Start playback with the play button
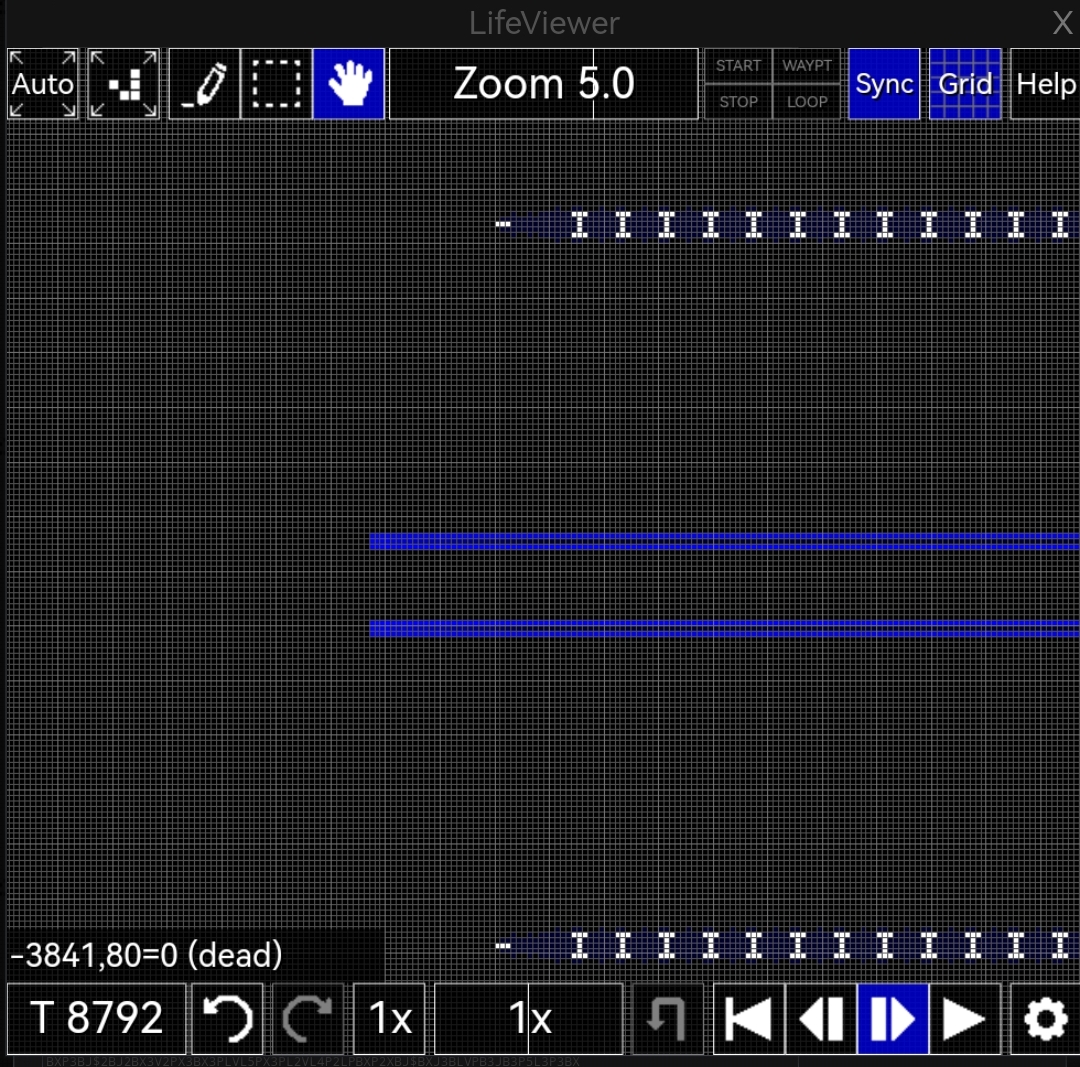 tap(964, 1019)
